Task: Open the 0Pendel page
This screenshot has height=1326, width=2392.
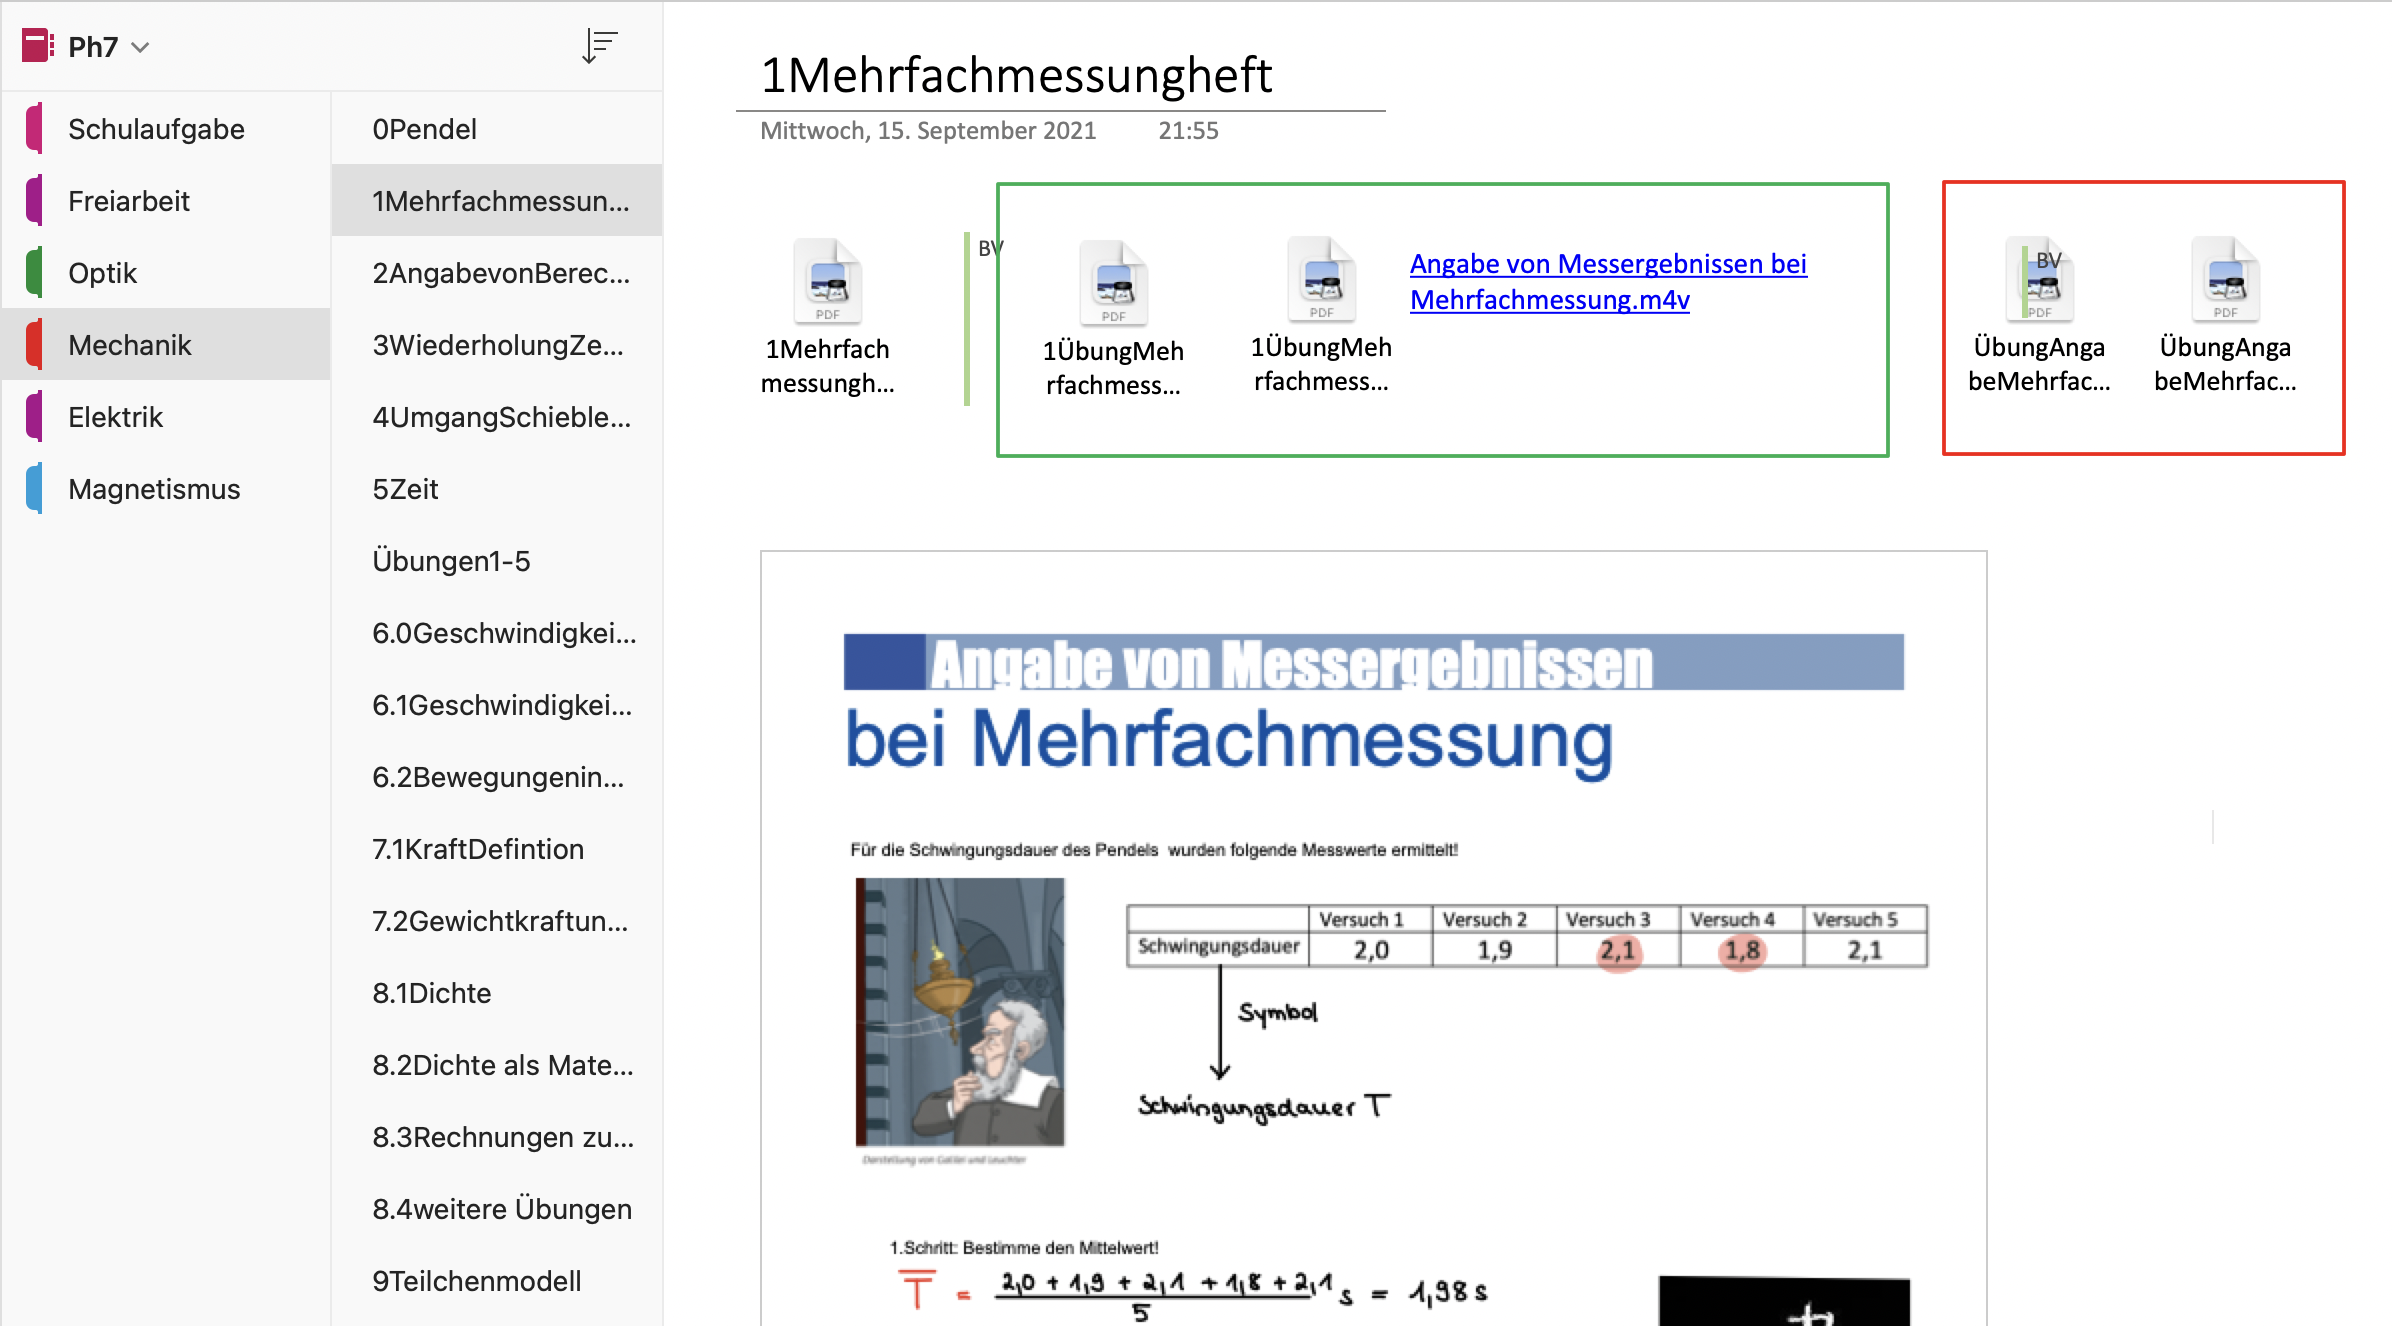Action: (424, 129)
